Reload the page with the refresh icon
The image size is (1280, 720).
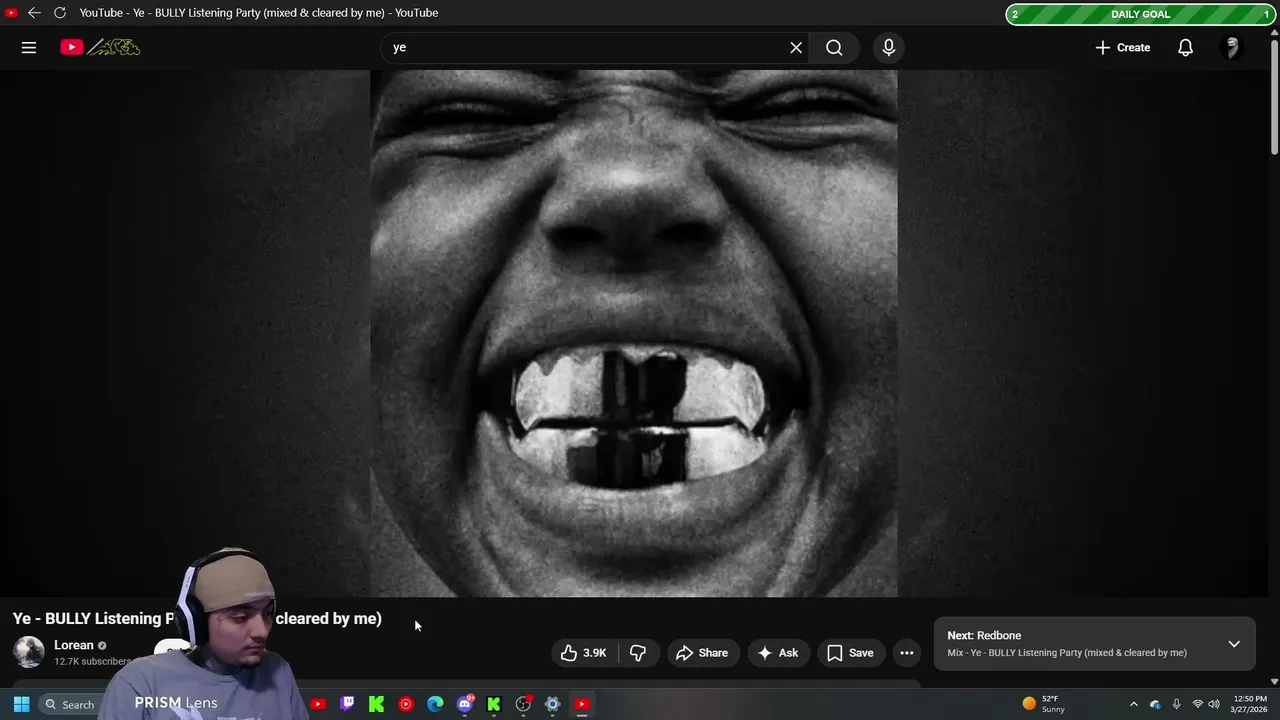(x=60, y=13)
